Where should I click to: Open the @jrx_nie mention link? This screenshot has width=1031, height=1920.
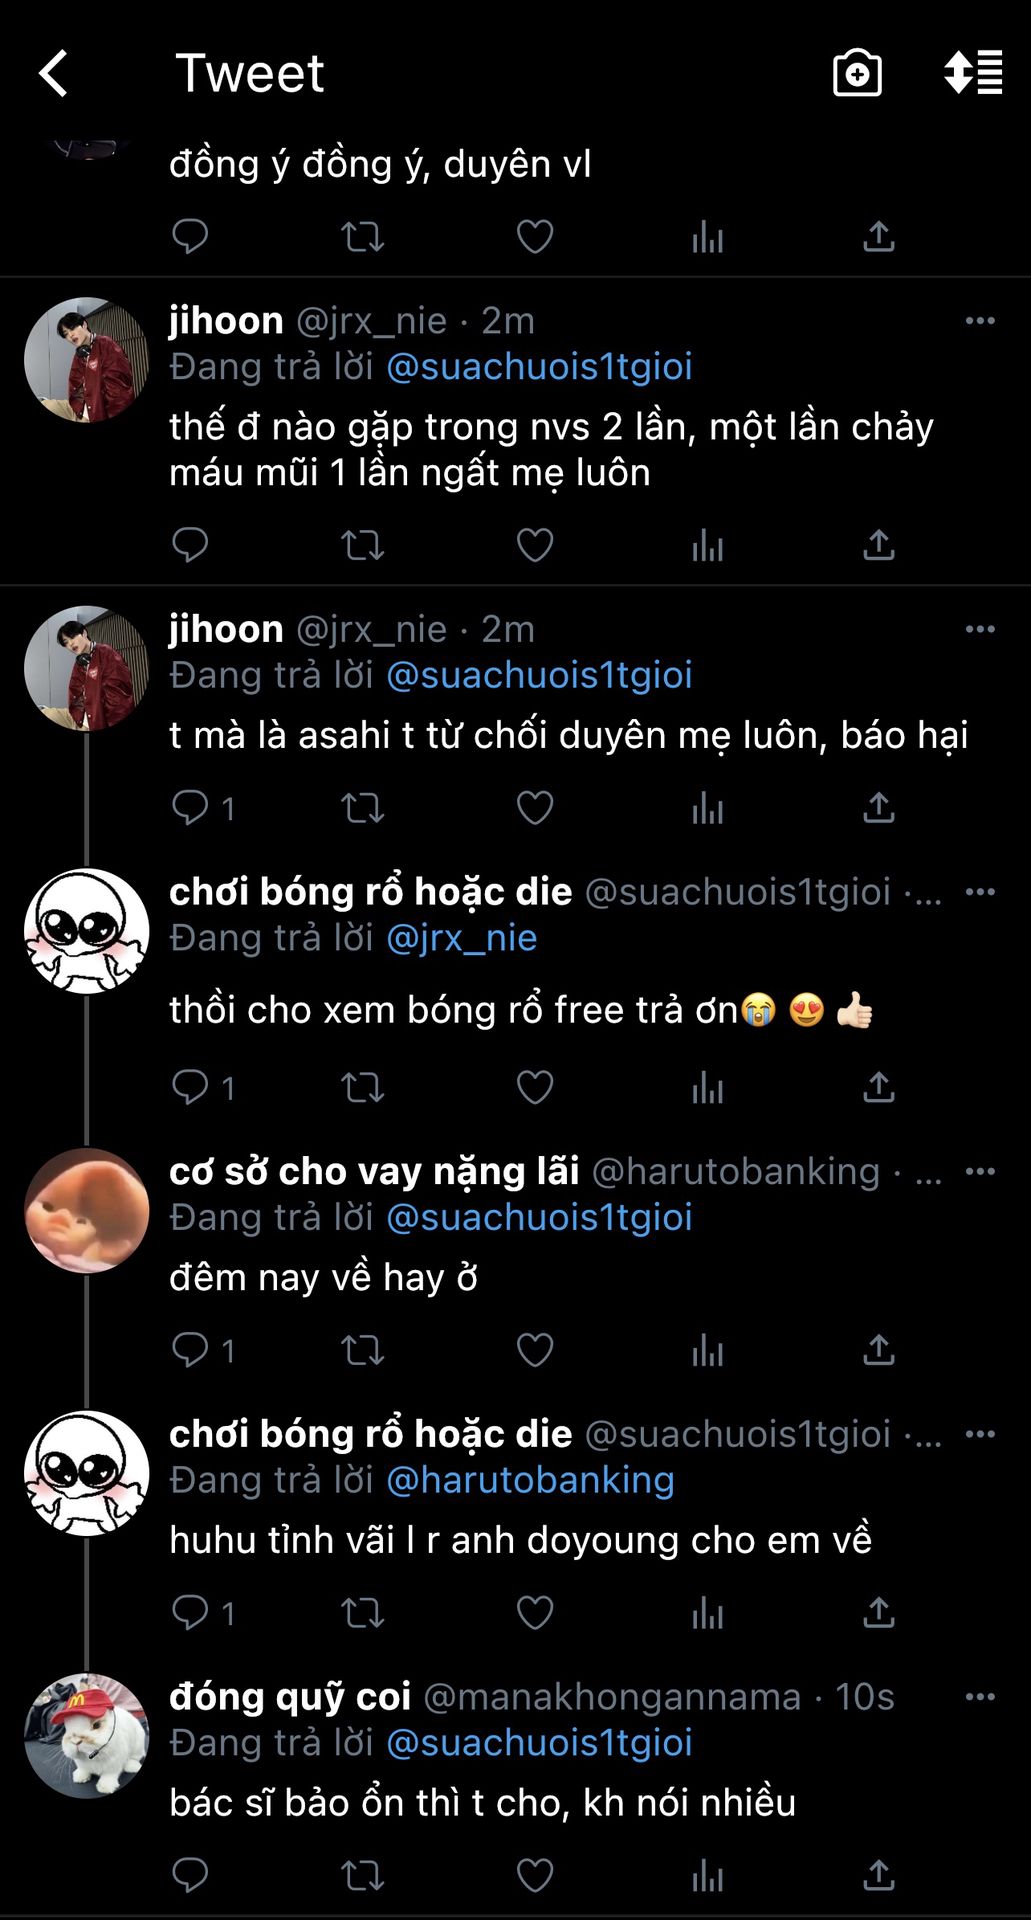pyautogui.click(x=461, y=938)
